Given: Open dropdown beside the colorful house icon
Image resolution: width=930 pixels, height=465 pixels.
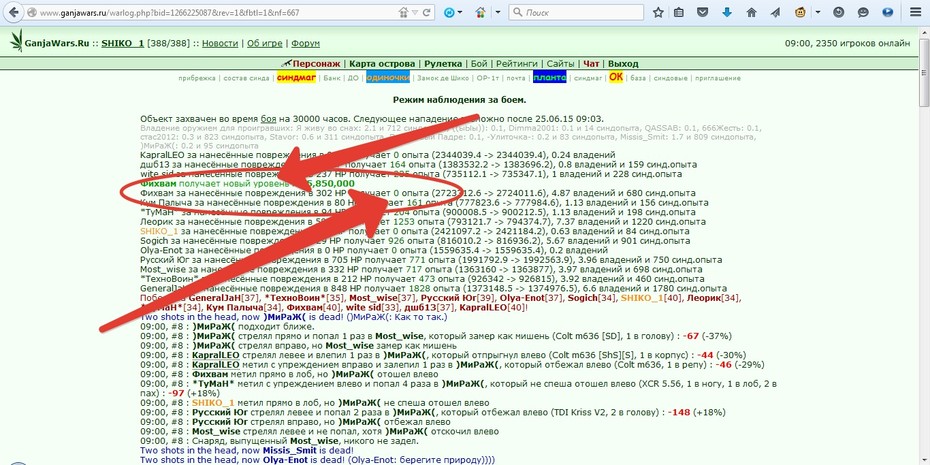Looking at the screenshot, I should [498, 12].
